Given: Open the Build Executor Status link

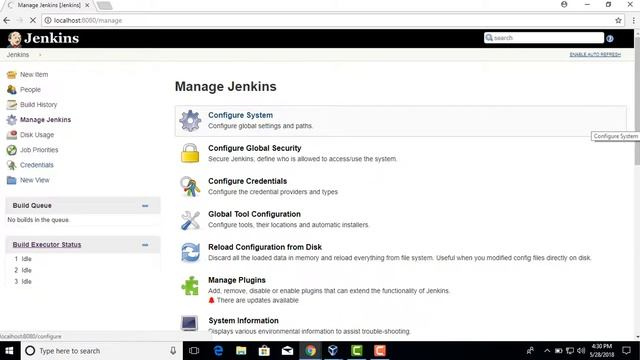Looking at the screenshot, I should [x=47, y=244].
